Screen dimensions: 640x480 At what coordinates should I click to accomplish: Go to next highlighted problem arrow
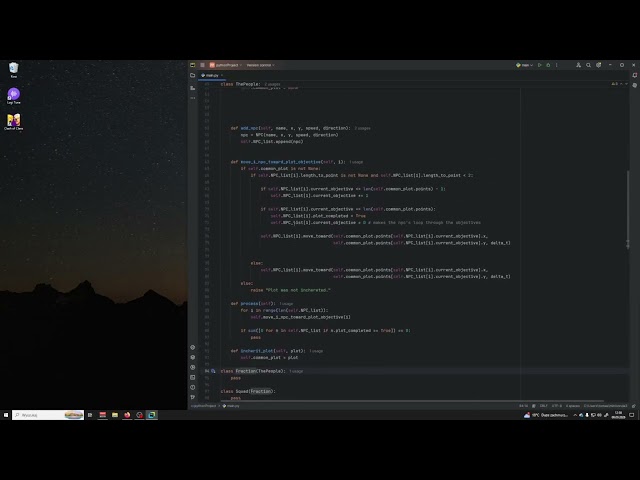point(627,84)
